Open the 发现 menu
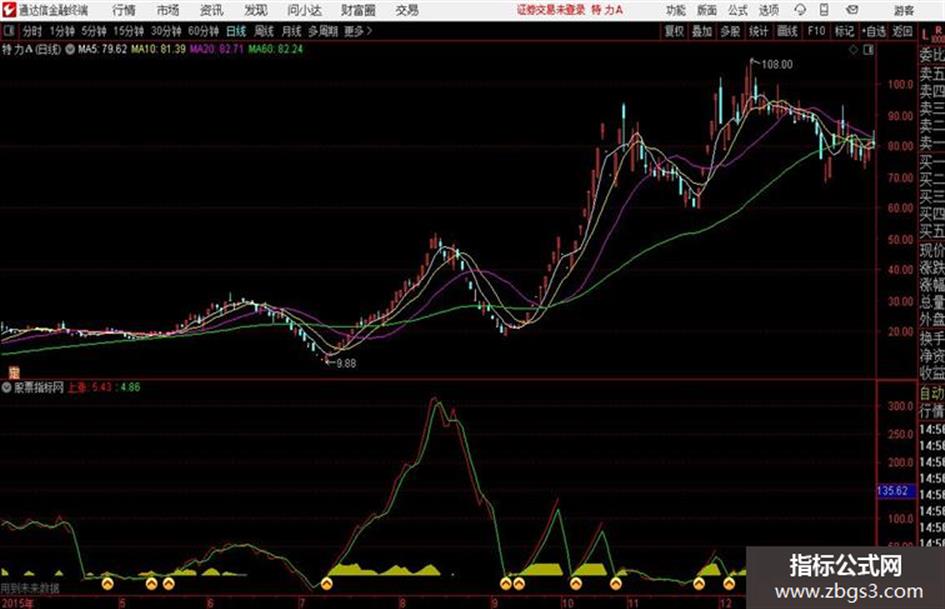The image size is (945, 609). pos(256,10)
